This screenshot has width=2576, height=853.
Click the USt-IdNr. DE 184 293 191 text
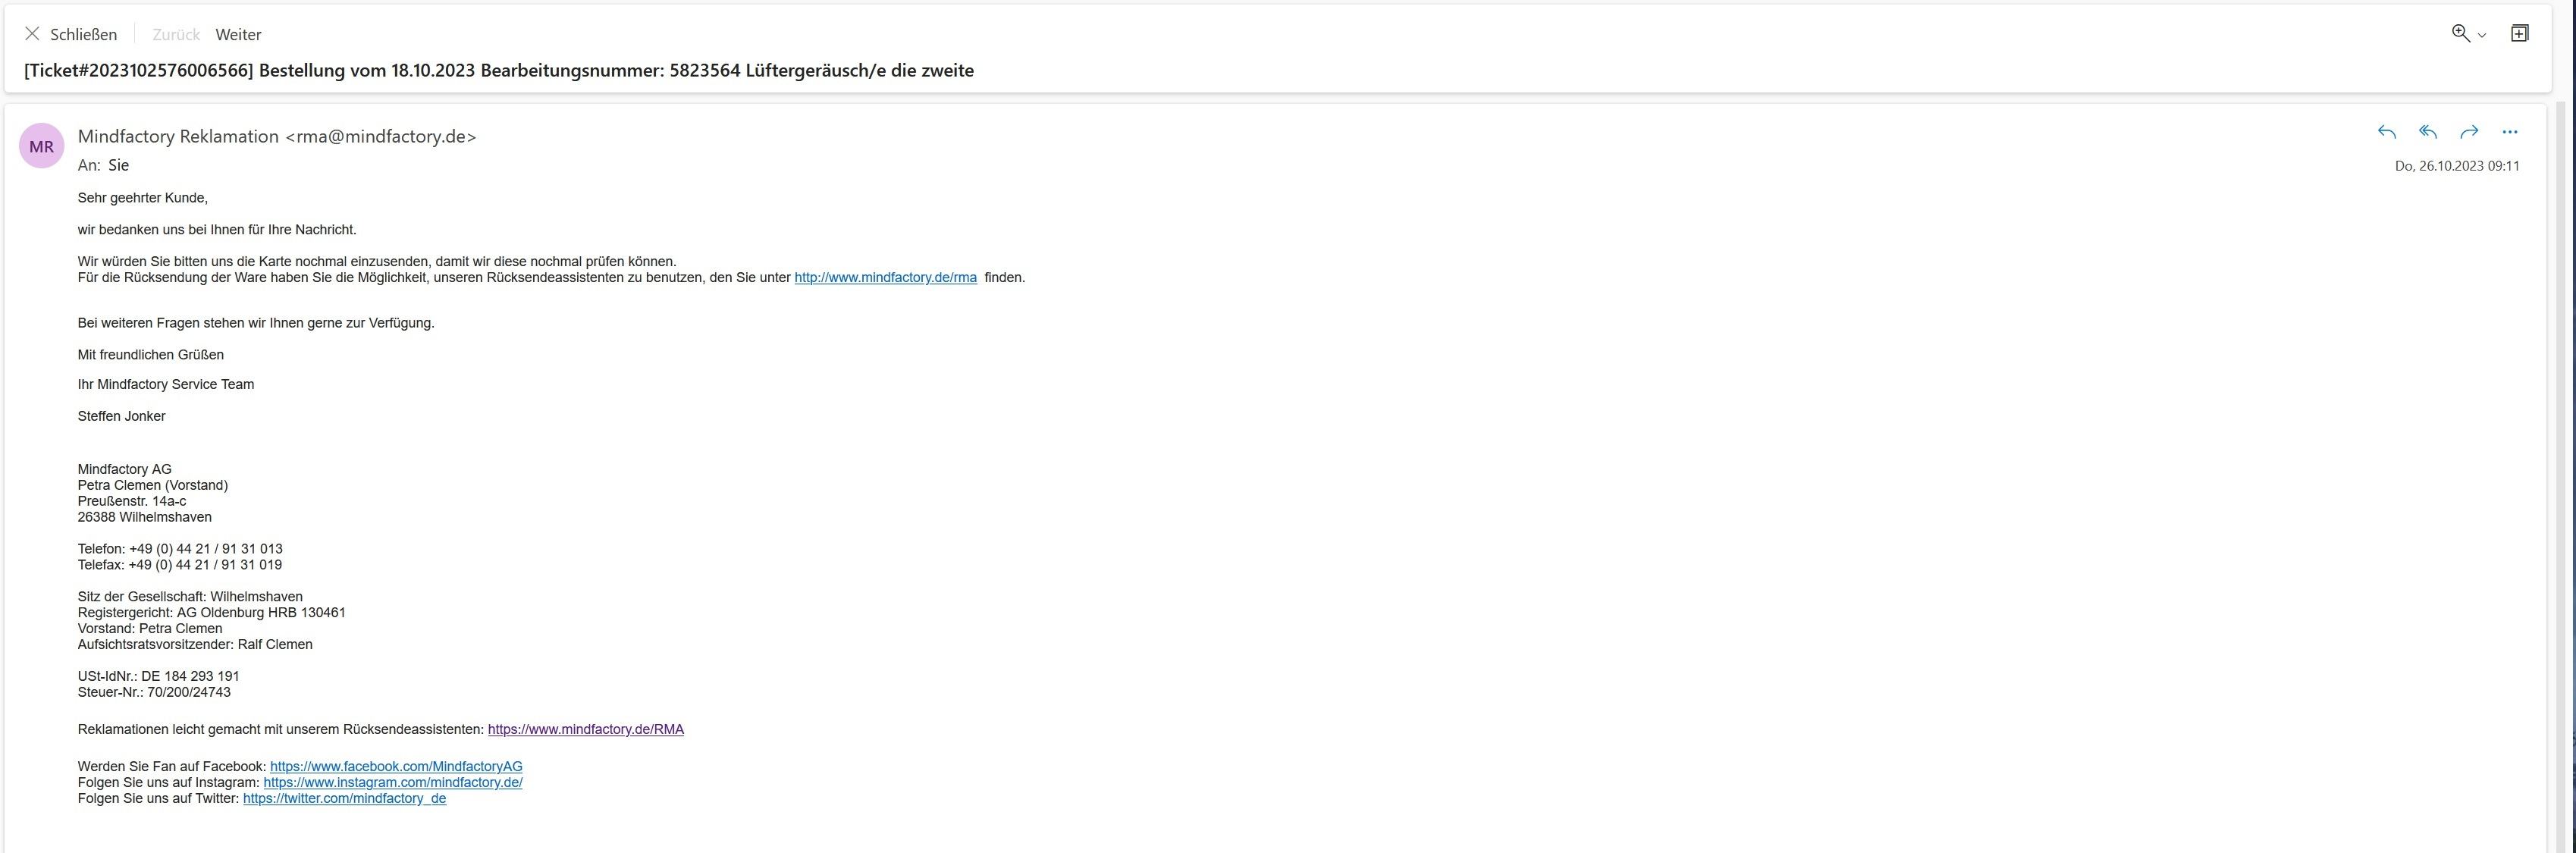tap(158, 676)
